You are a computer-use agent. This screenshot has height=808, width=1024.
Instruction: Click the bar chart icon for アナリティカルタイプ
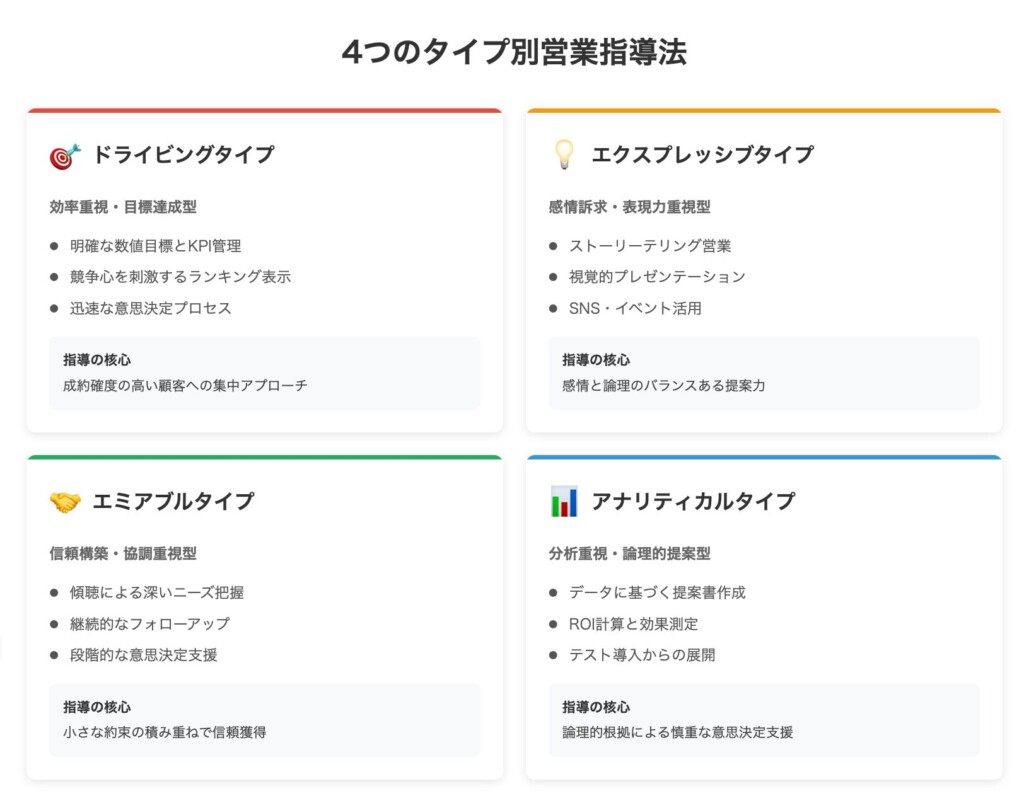(564, 502)
